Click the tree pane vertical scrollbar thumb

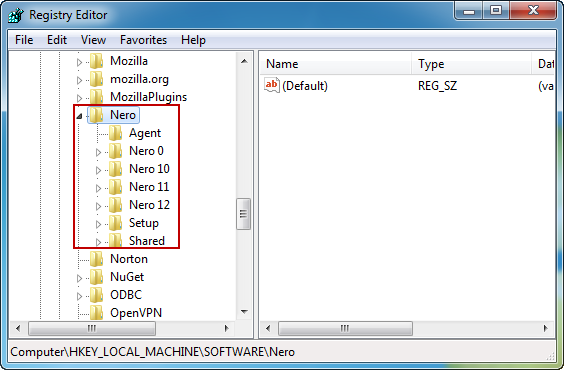click(x=243, y=214)
